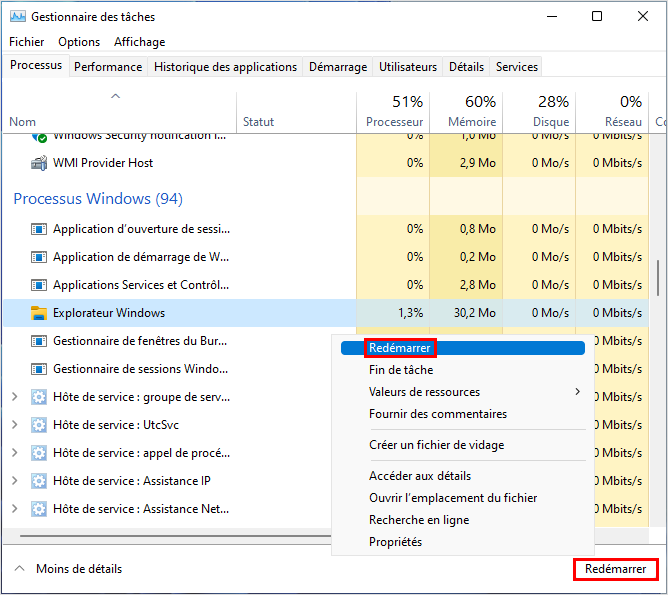The height and width of the screenshot is (595, 668).
Task: Choose Redémarrer in the context menu
Action: click(x=463, y=348)
